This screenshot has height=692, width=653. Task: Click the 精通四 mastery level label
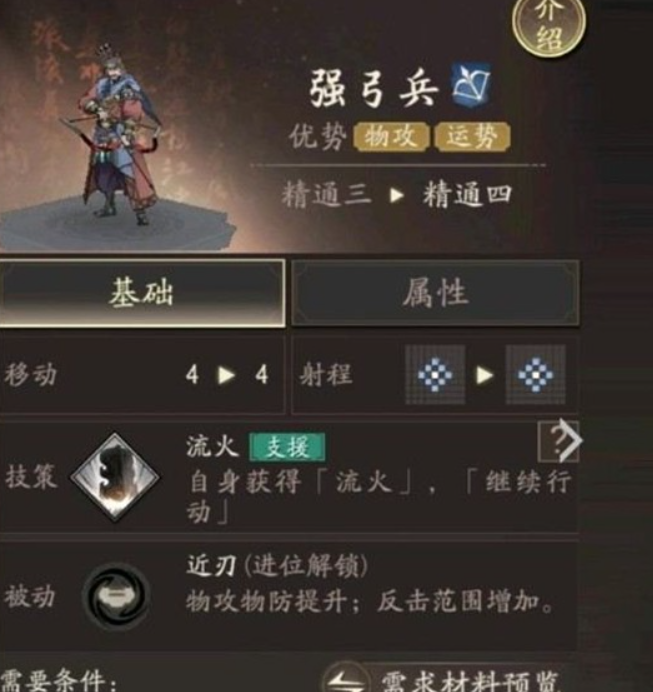pos(467,195)
